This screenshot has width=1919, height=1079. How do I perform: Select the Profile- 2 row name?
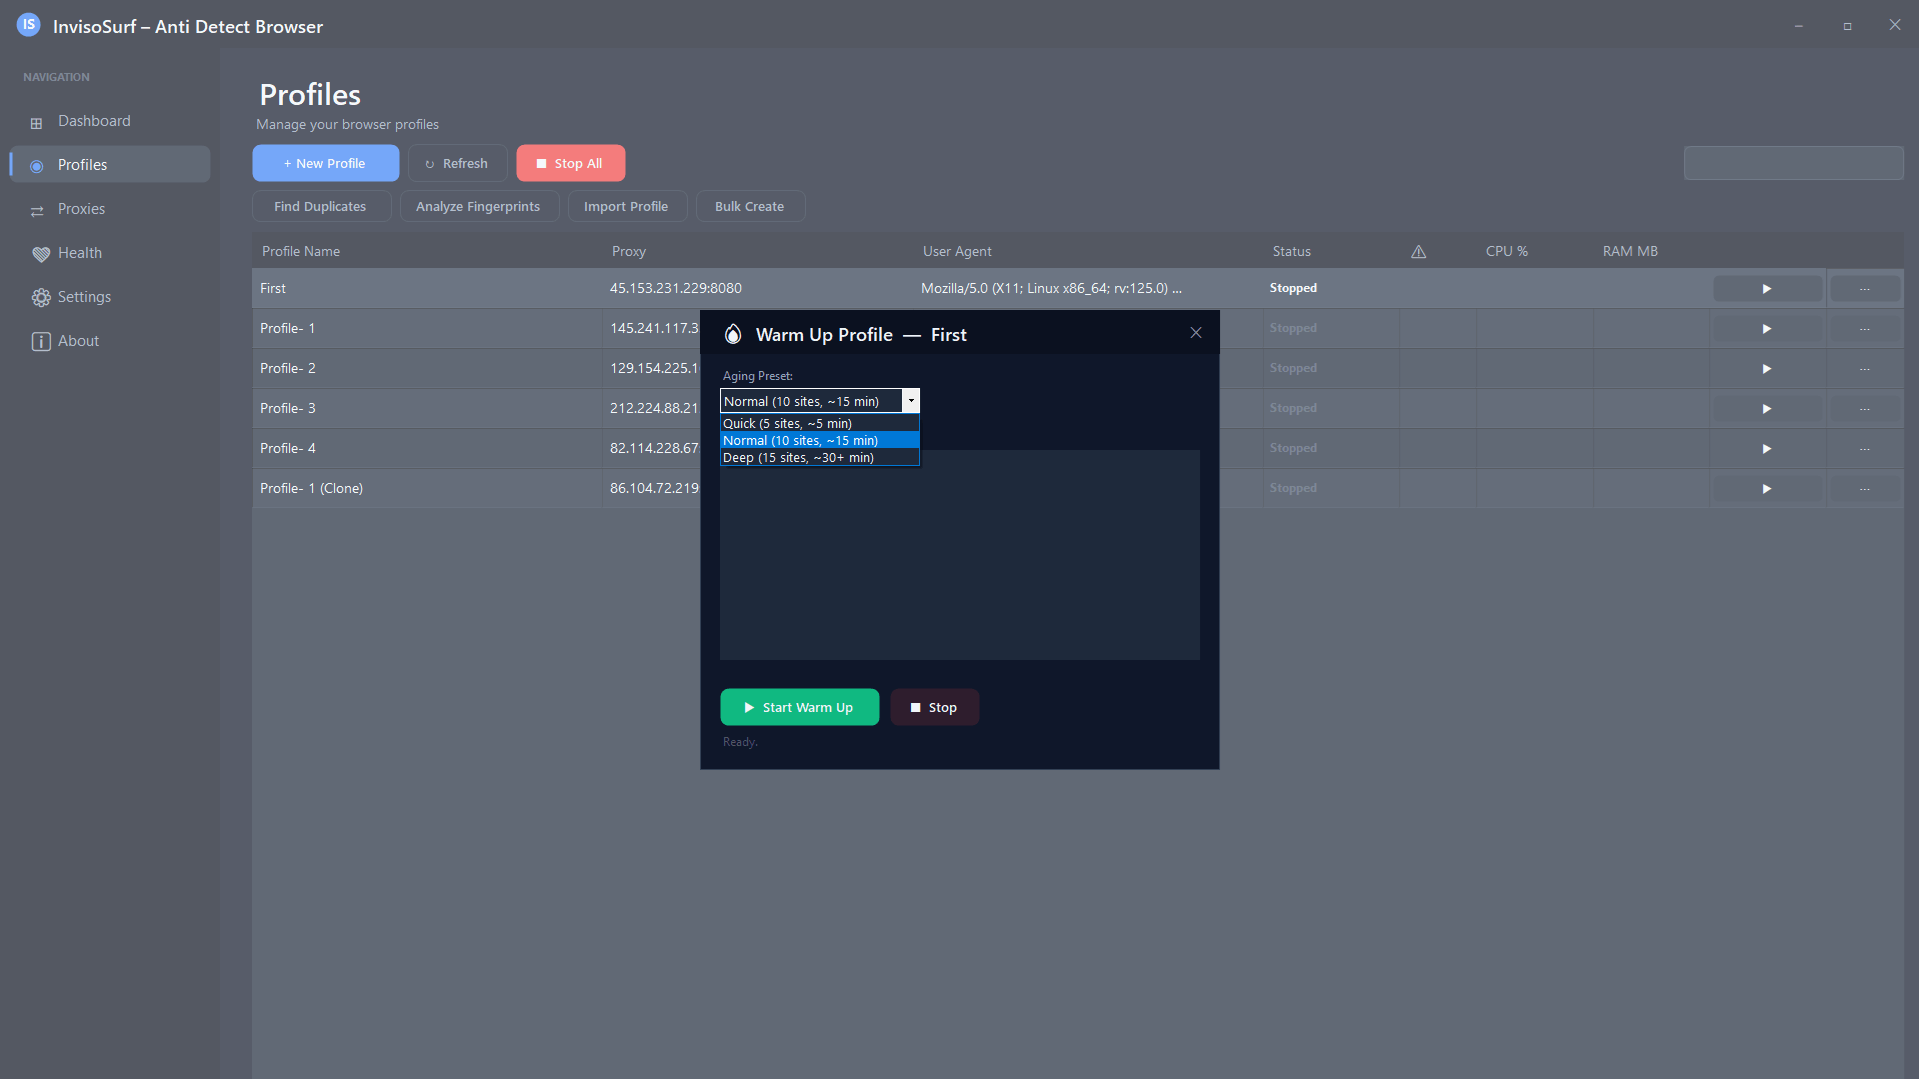click(288, 368)
